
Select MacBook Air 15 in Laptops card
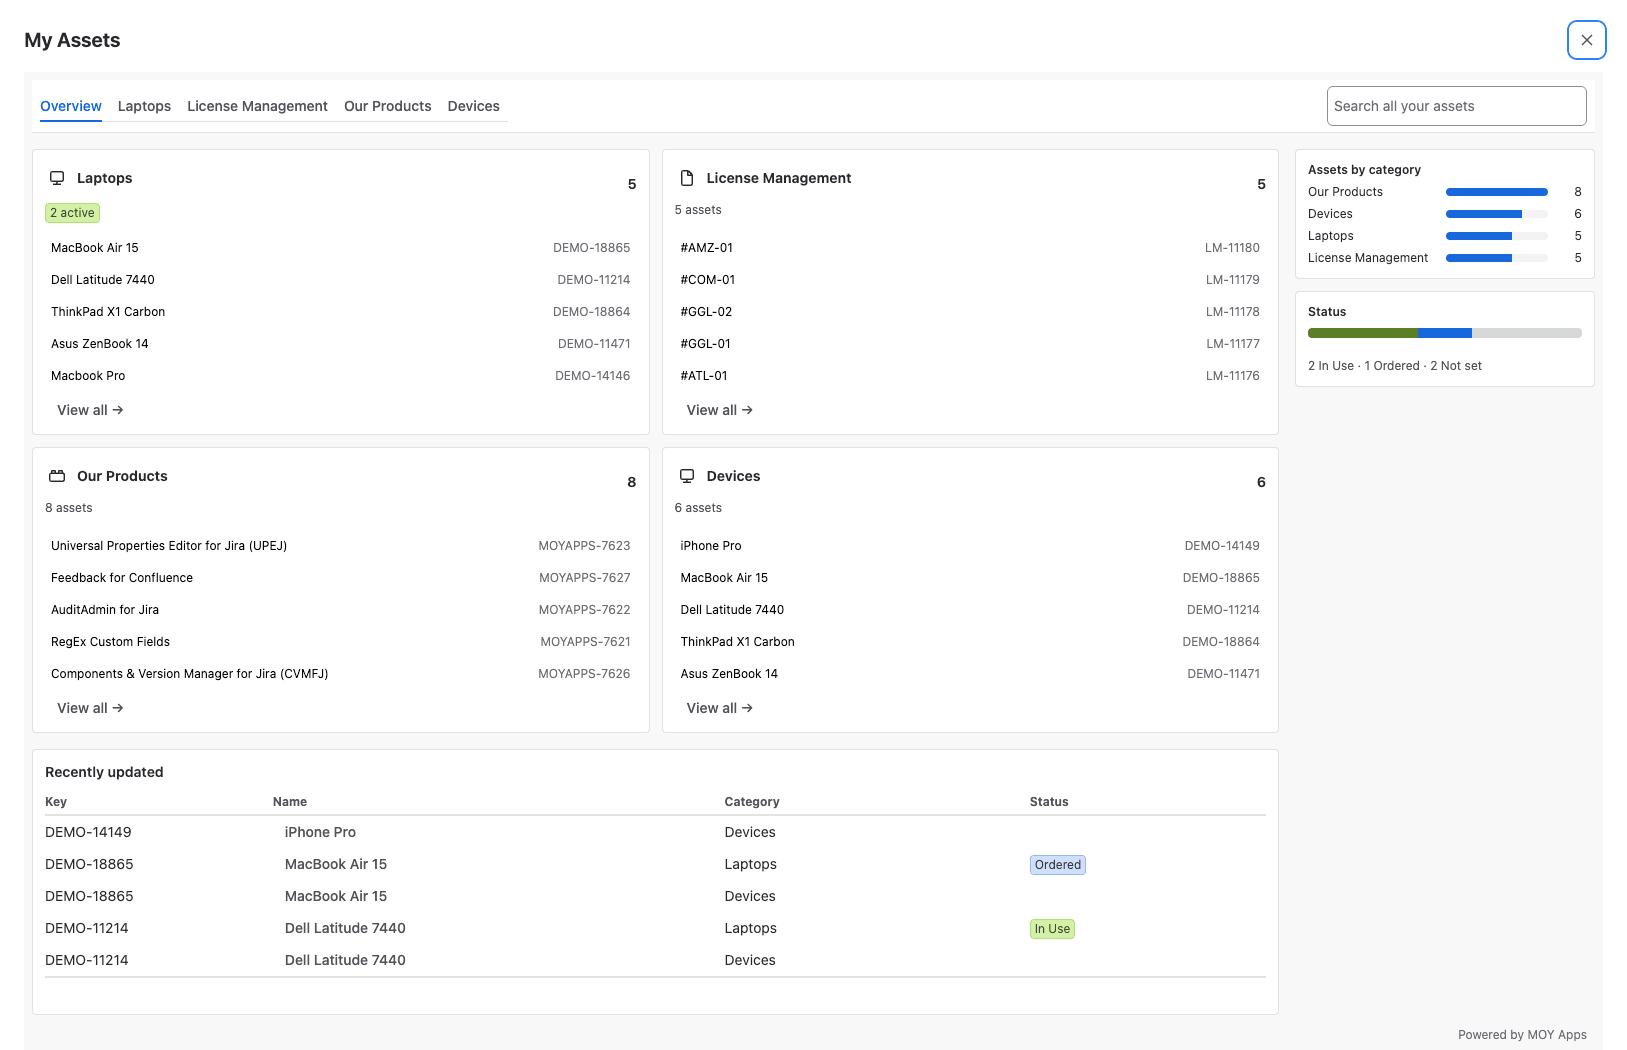341,248
